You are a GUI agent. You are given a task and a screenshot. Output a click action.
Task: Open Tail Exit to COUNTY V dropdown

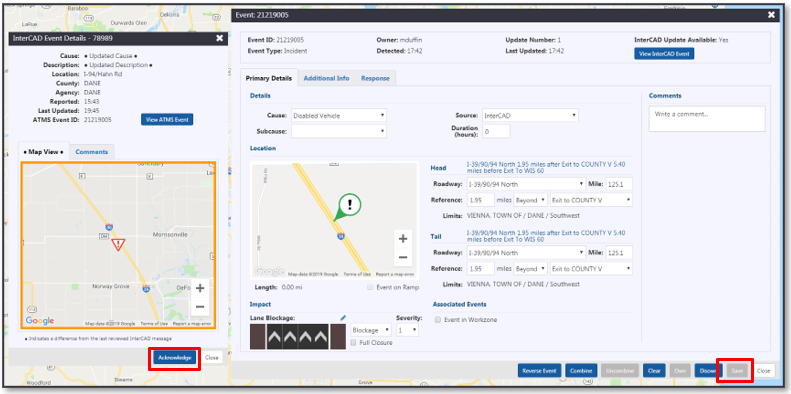[x=591, y=269]
